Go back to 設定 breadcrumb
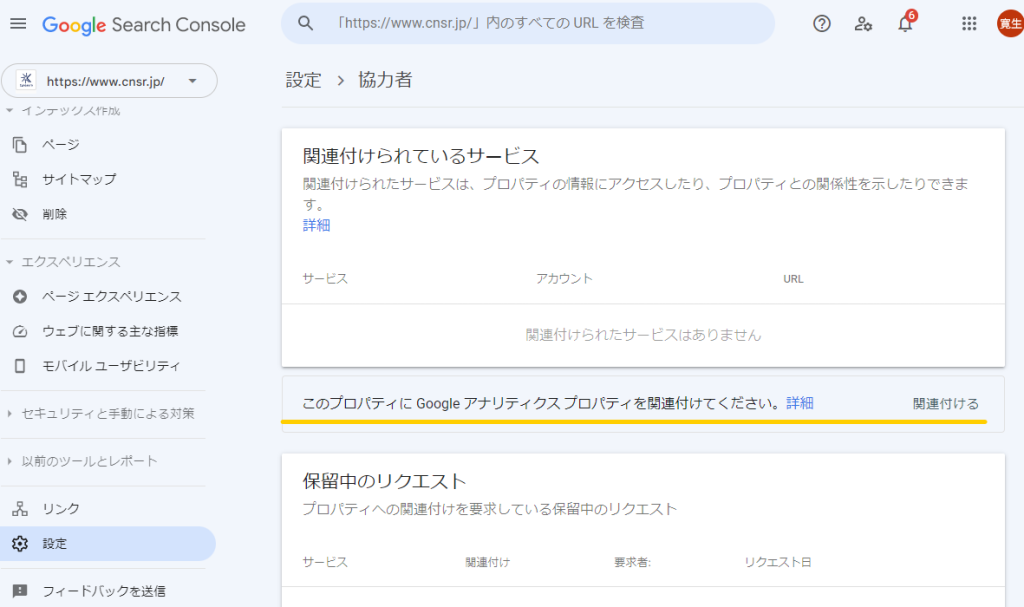1024x607 pixels. pos(304,80)
